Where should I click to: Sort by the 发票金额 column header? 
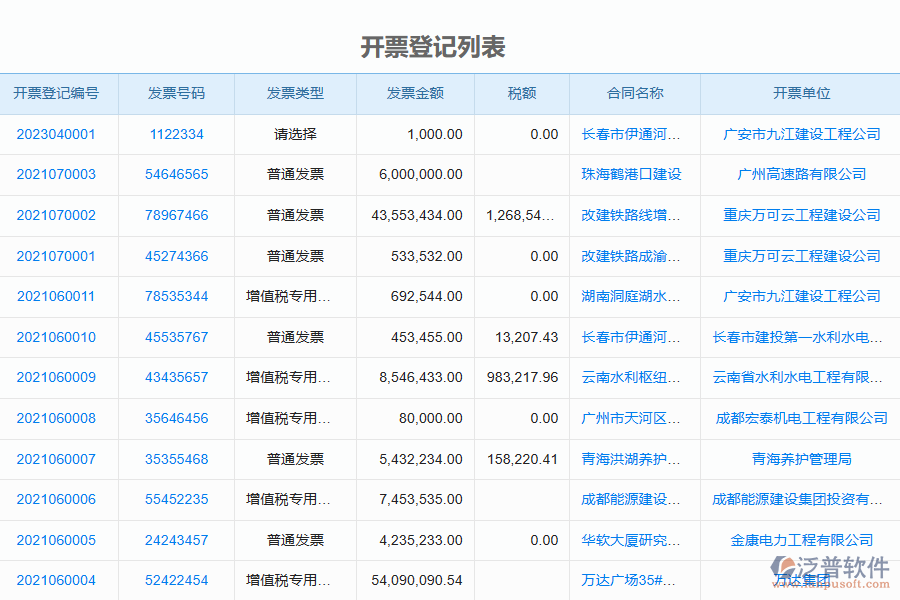click(414, 93)
